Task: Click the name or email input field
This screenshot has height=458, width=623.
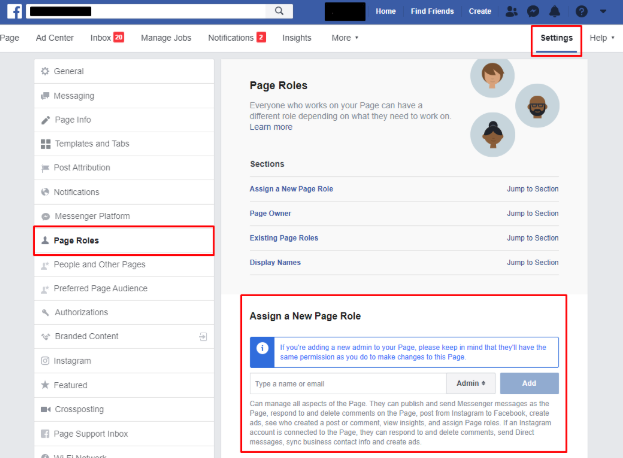Action: (x=348, y=383)
